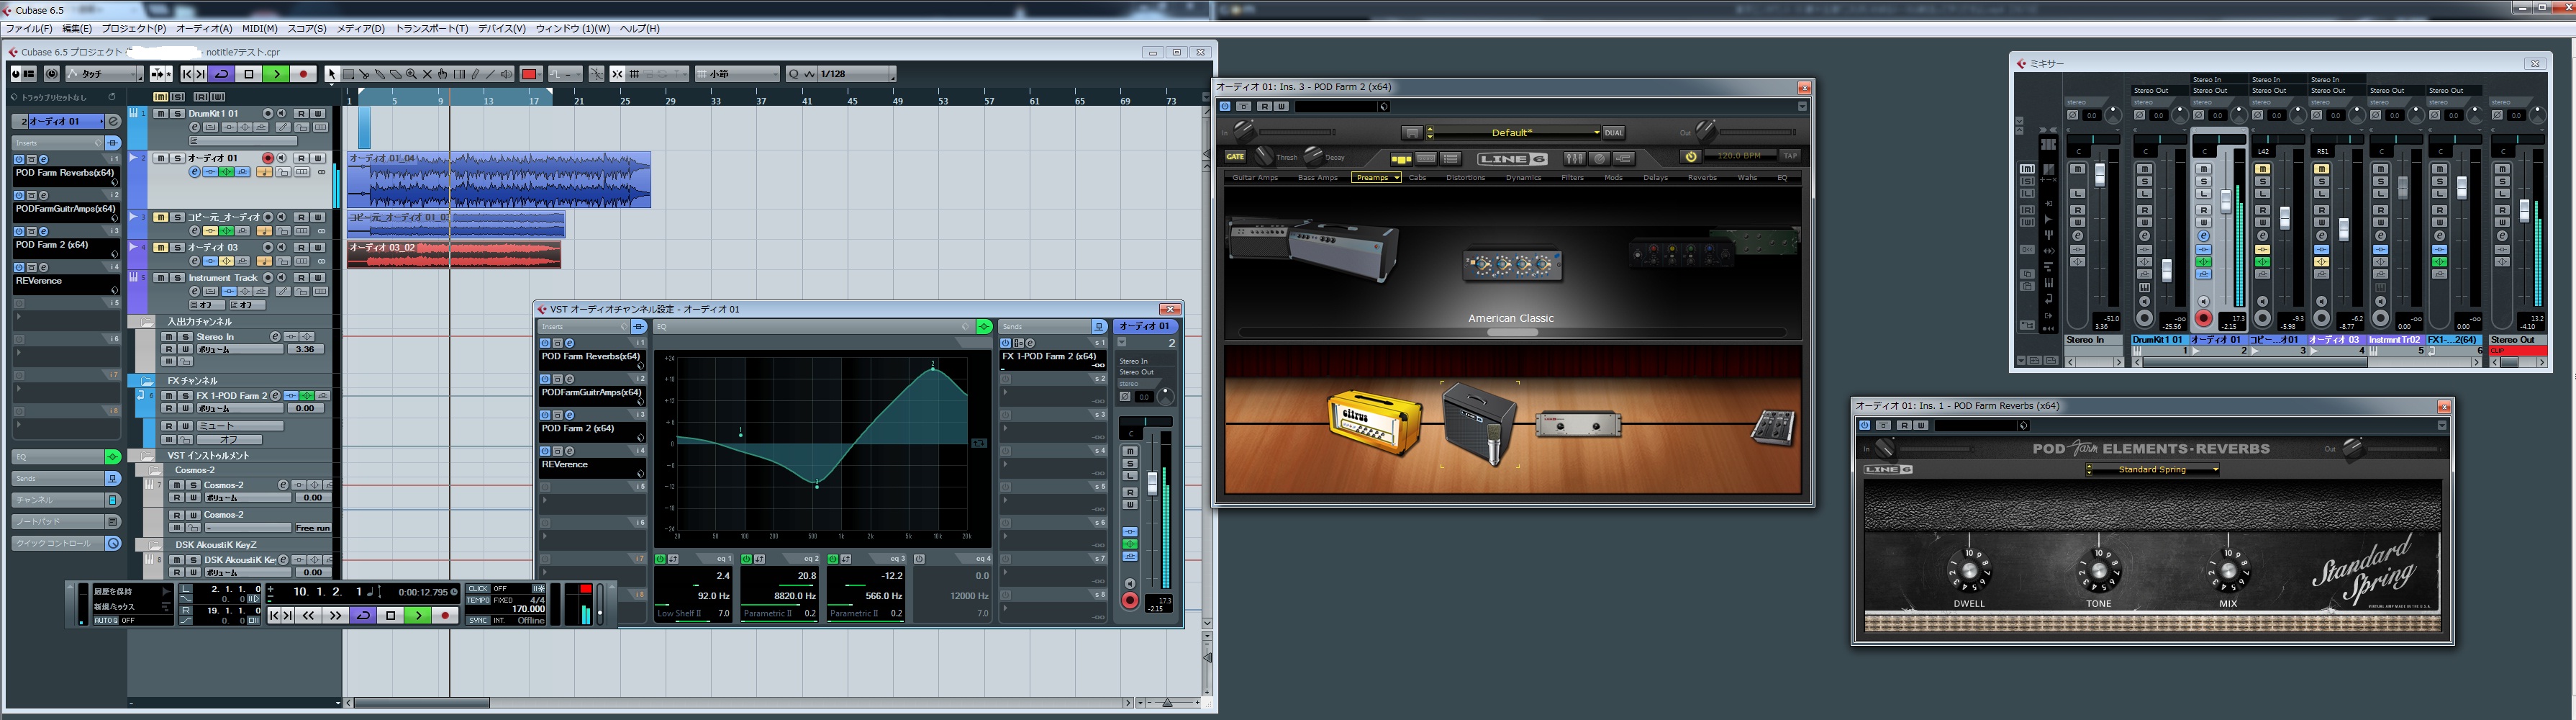Select the Mute X tool
Screen dimensions: 2576x720
click(x=427, y=74)
